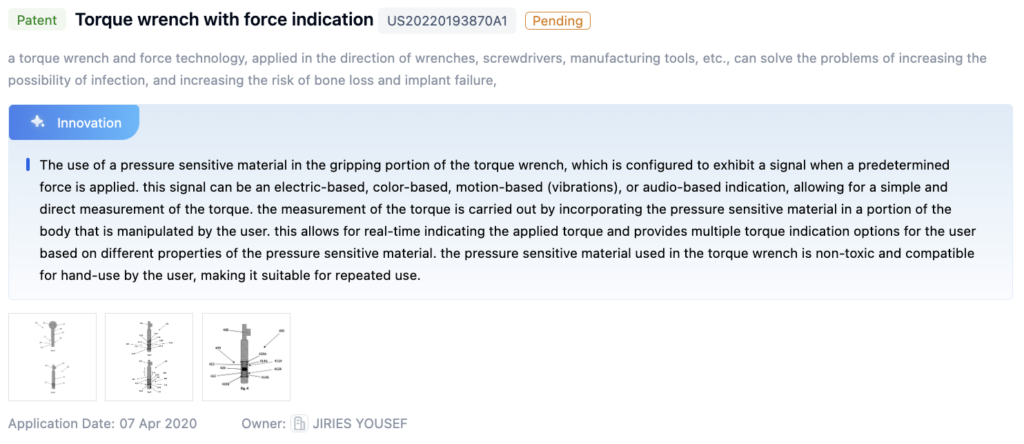Click the green Patent badge
This screenshot has height=444, width=1024.
pyautogui.click(x=37, y=20)
